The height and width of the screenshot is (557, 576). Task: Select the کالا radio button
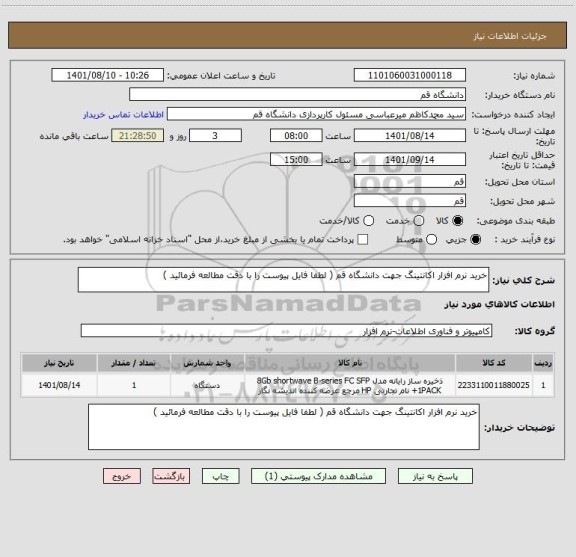458,220
